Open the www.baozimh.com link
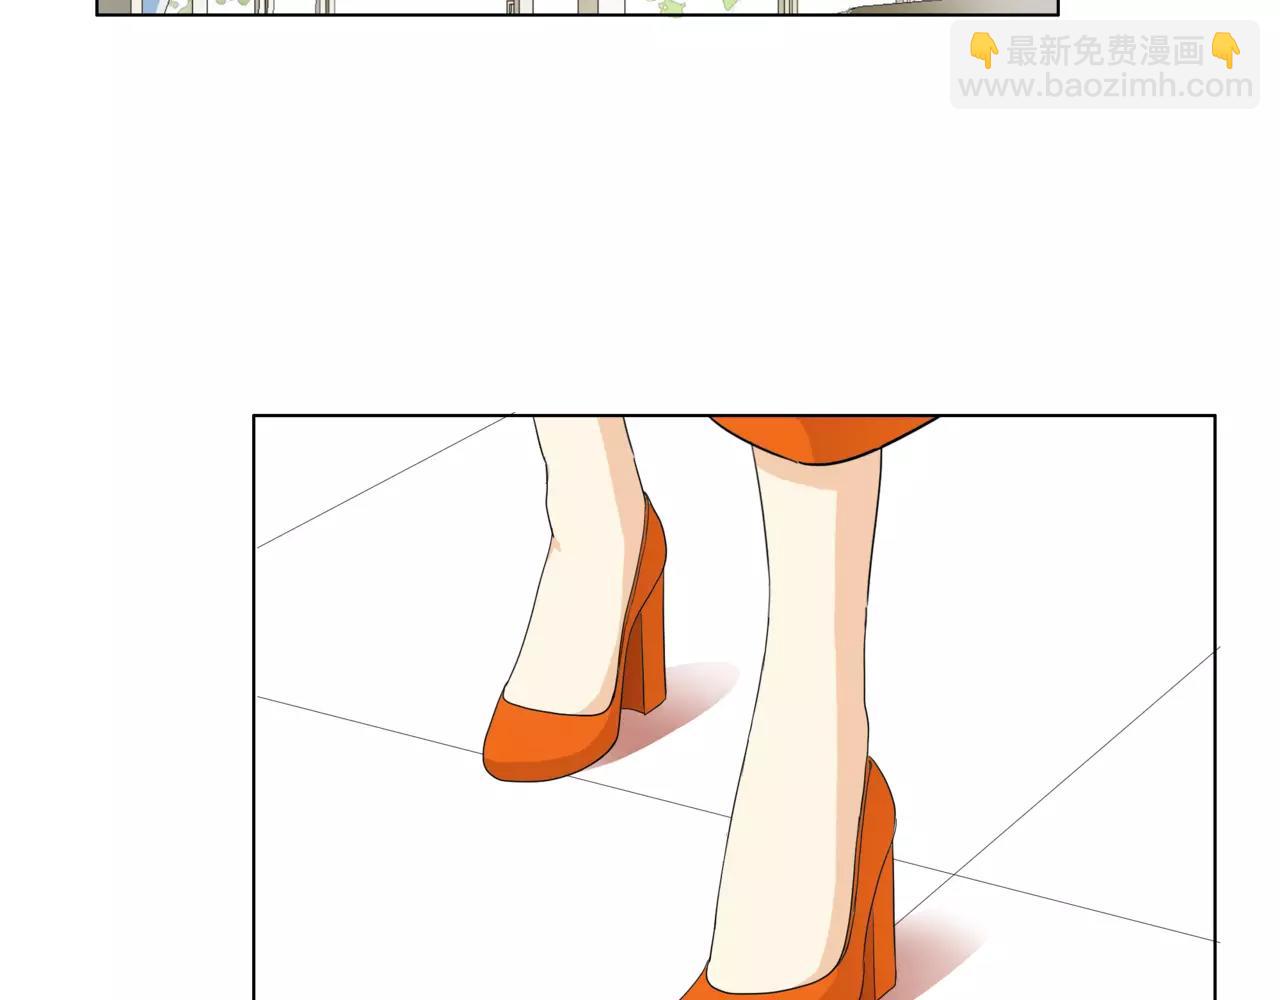This screenshot has width=1280, height=1000. pos(1105,87)
